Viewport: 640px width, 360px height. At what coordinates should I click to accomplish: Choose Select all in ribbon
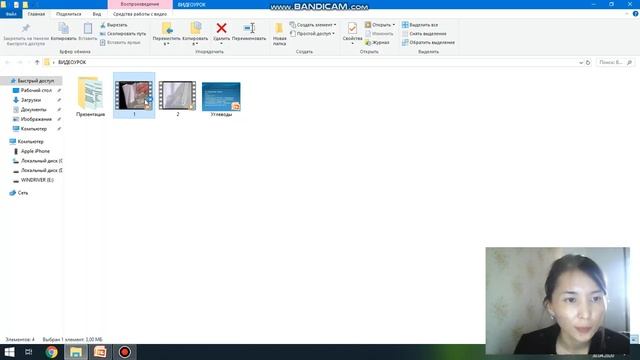[x=420, y=25]
